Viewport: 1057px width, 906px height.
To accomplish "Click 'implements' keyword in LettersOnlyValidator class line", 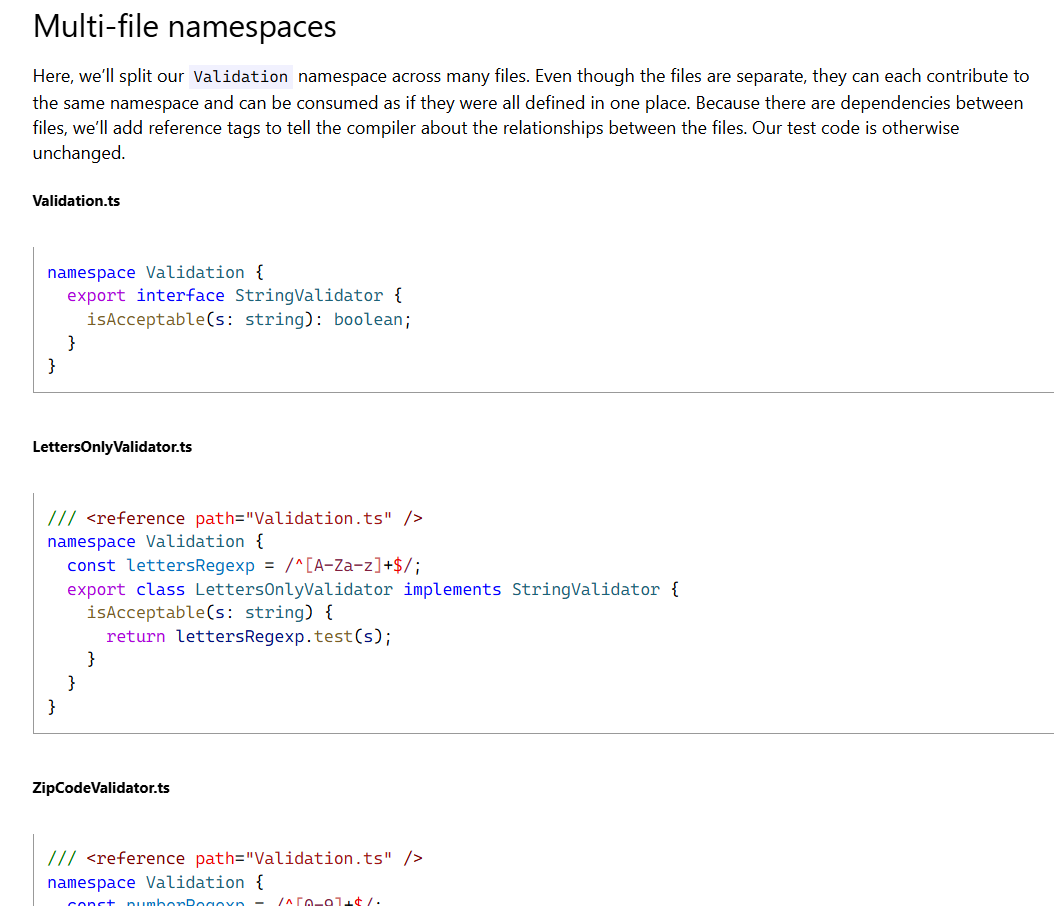I will click(452, 590).
